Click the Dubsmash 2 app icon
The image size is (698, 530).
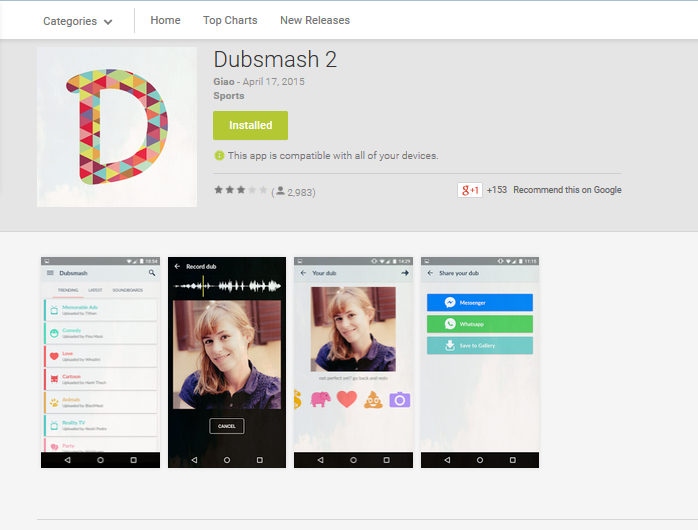pyautogui.click(x=117, y=127)
